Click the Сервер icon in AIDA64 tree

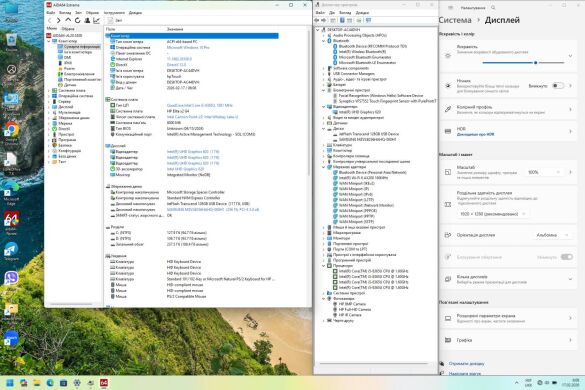(x=54, y=102)
